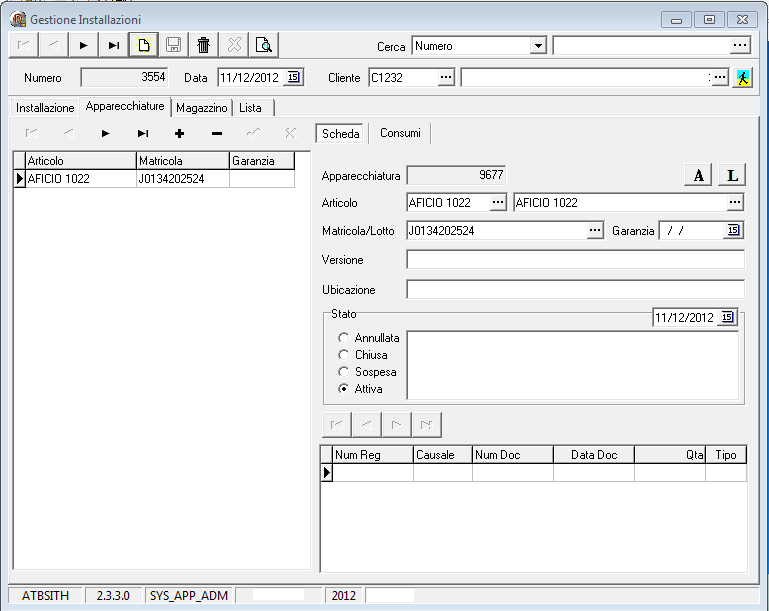Click the Ubicazione input field
This screenshot has height=611, width=769.
point(575,289)
